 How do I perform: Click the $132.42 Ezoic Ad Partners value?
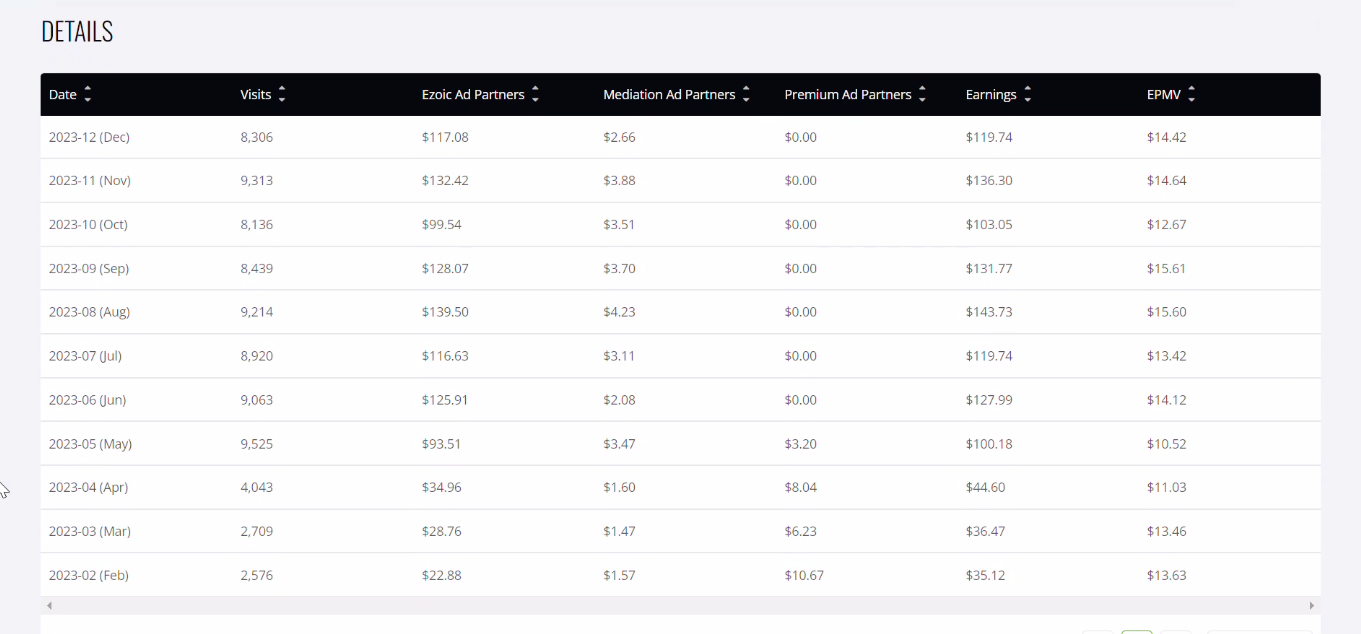pos(445,181)
